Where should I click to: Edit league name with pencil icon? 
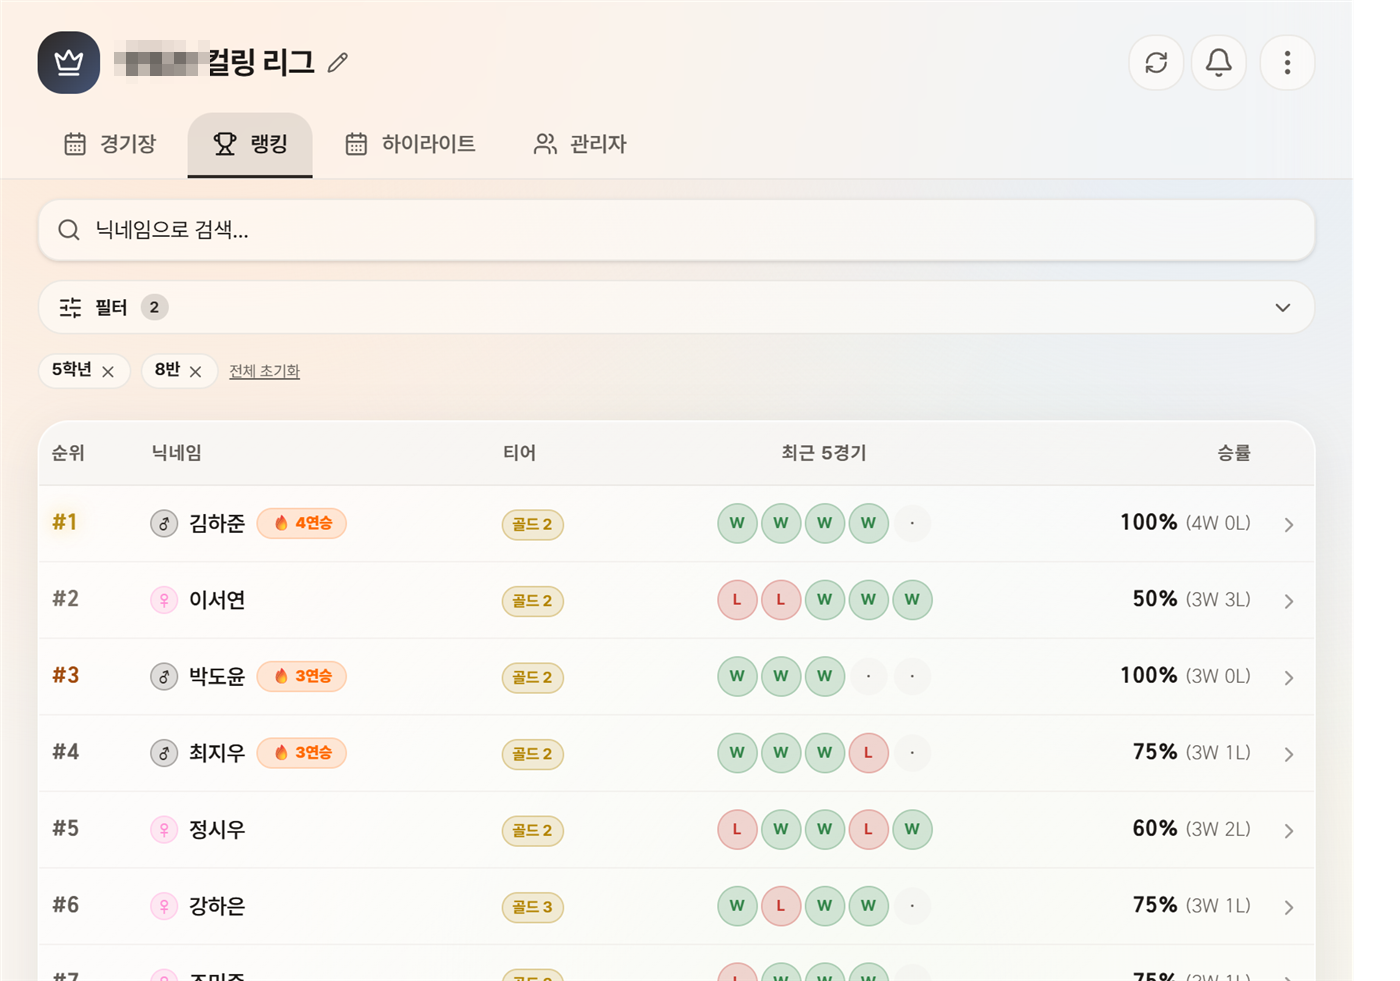tap(338, 63)
